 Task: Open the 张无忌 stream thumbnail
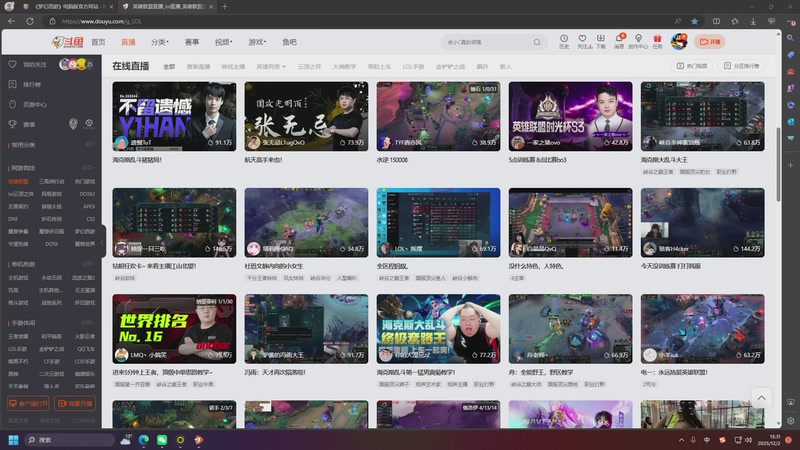coord(306,116)
